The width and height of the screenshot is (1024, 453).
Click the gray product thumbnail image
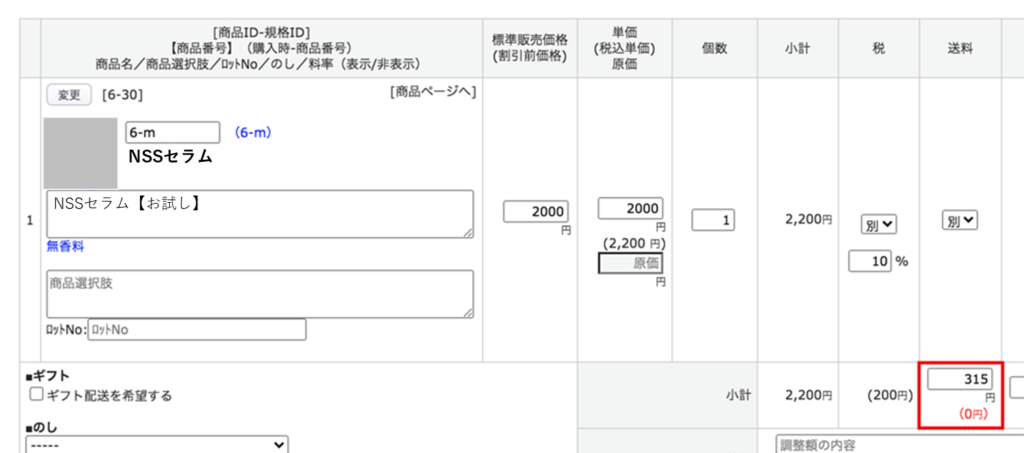(80, 153)
